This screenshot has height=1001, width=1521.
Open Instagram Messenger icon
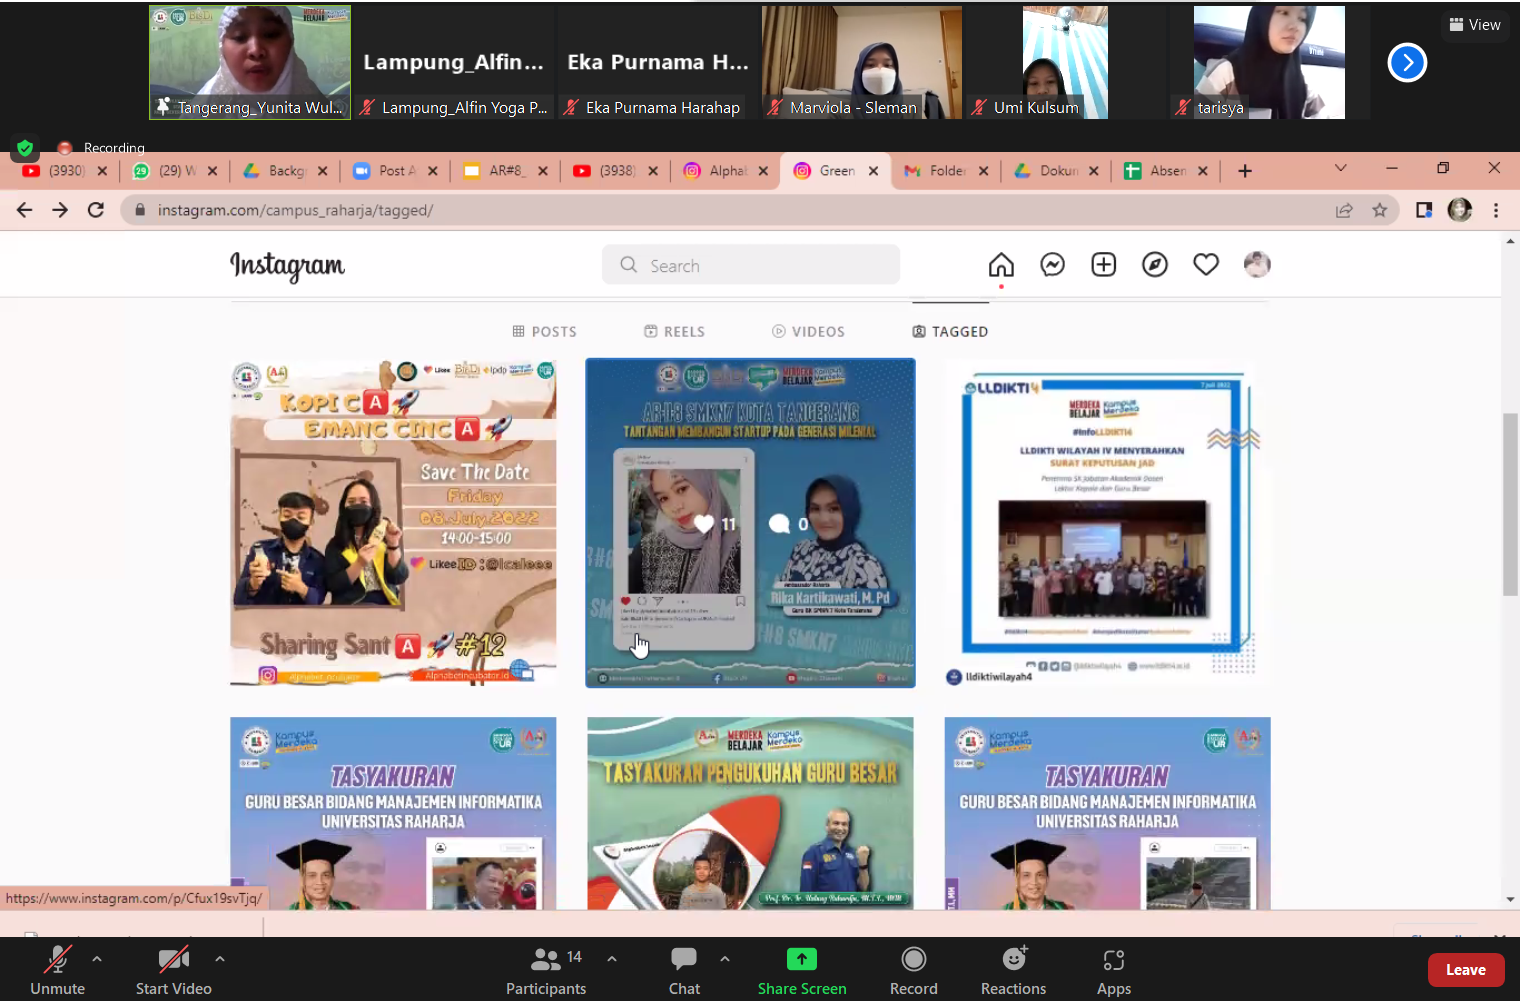1052,265
